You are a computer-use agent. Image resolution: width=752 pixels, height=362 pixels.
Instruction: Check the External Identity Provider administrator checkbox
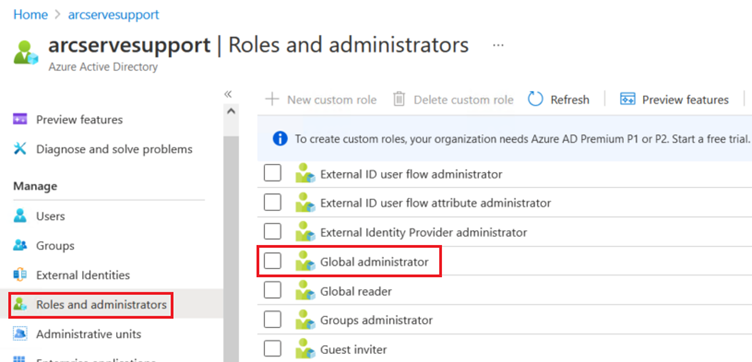(x=272, y=232)
